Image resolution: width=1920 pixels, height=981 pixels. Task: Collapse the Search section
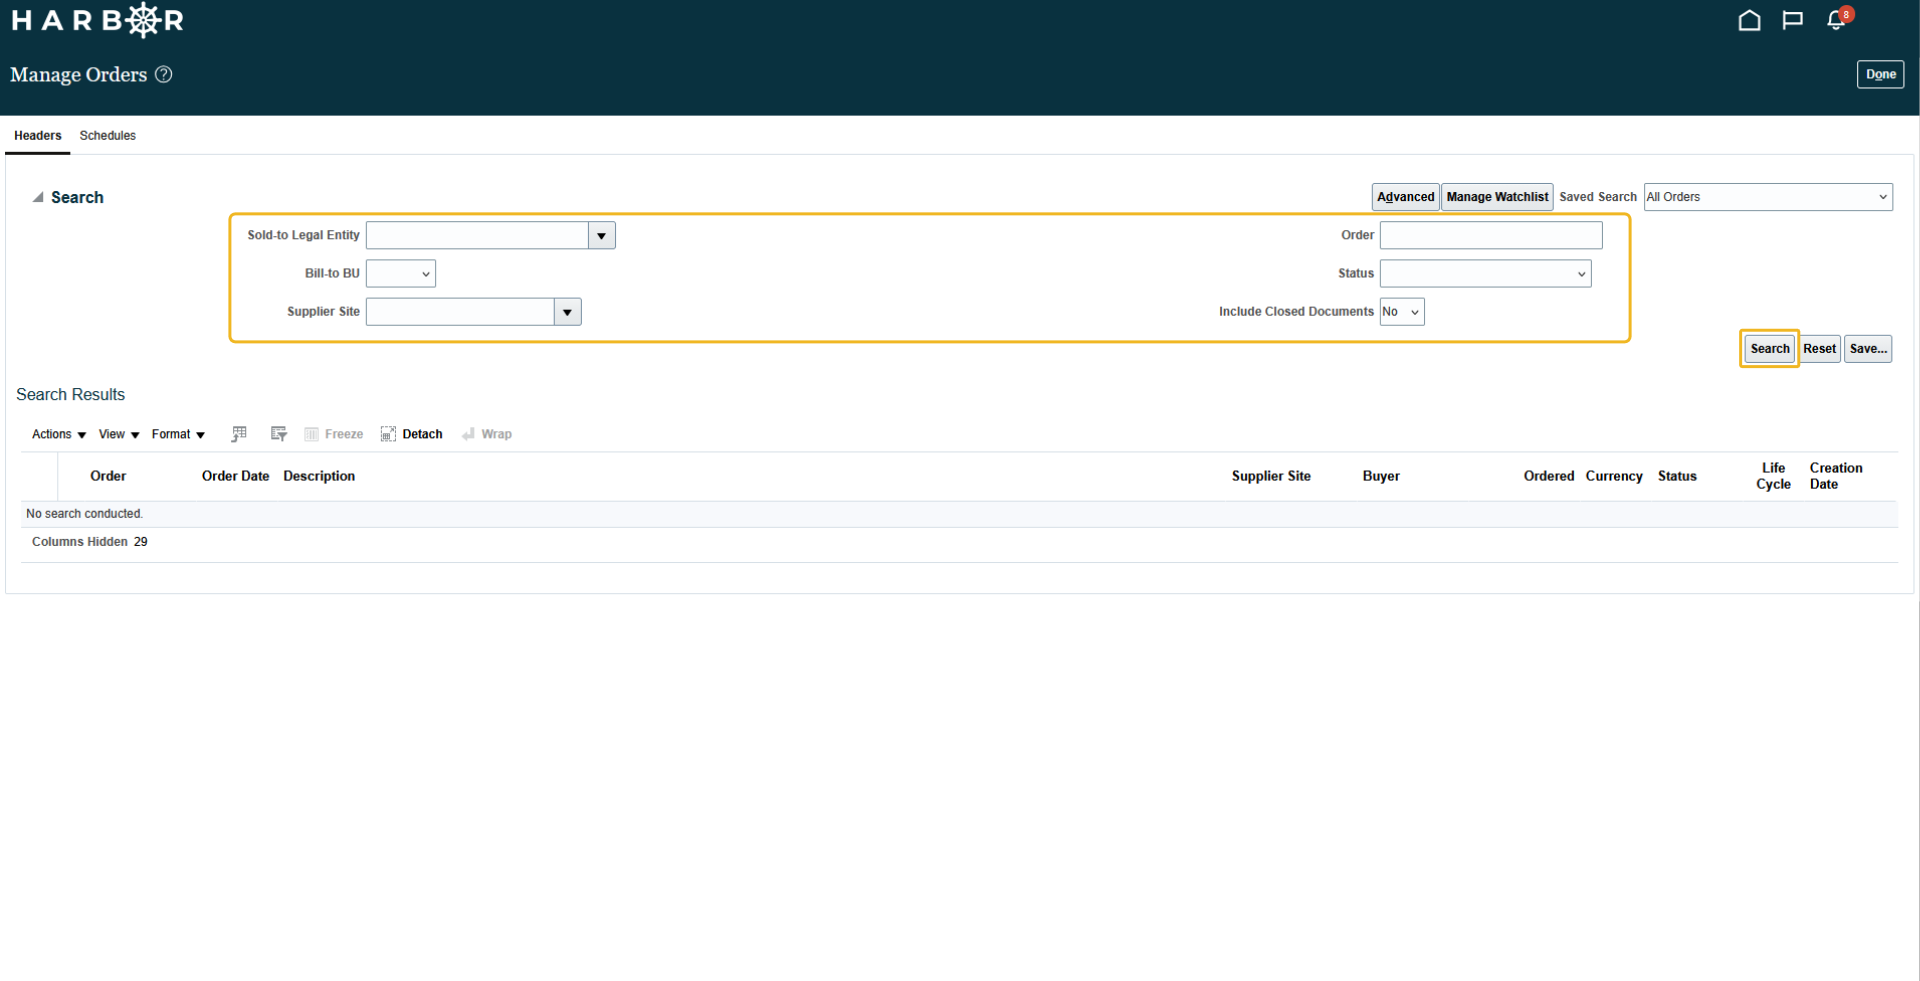[x=38, y=198]
